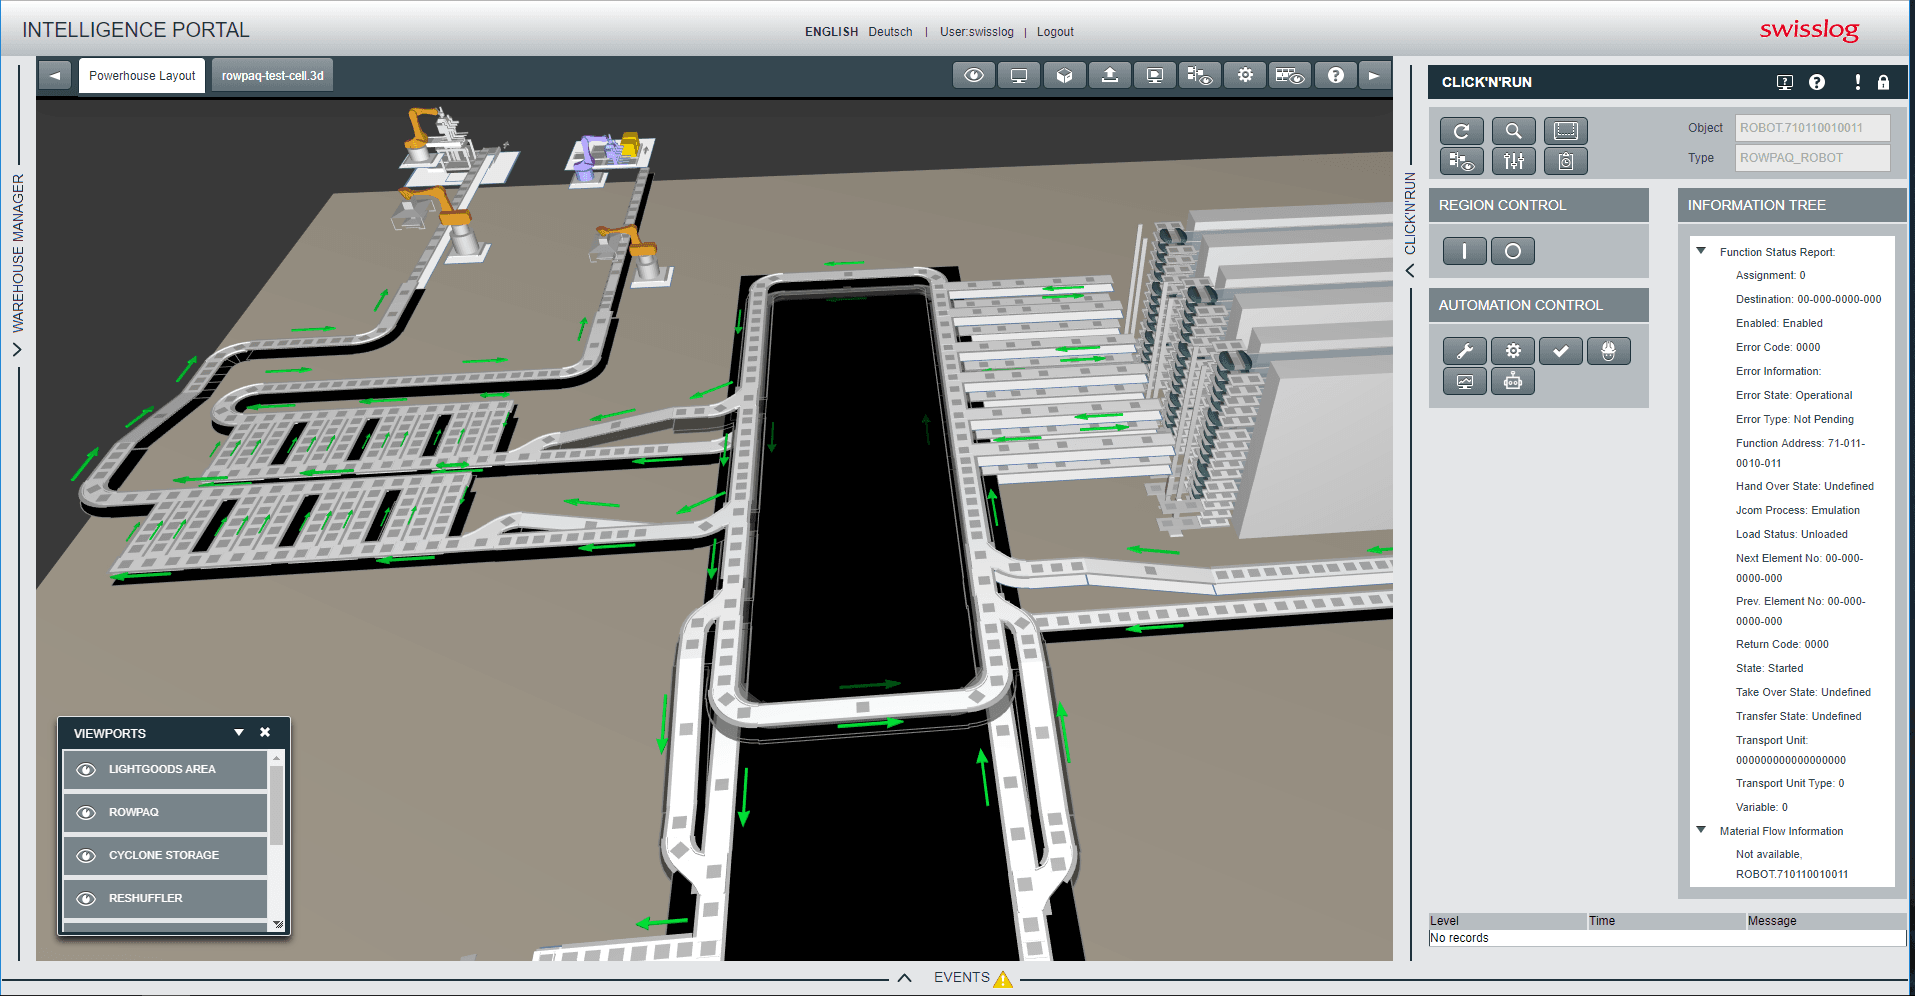Click the Events warning triangle icon
The image size is (1915, 996).
coord(1003,979)
